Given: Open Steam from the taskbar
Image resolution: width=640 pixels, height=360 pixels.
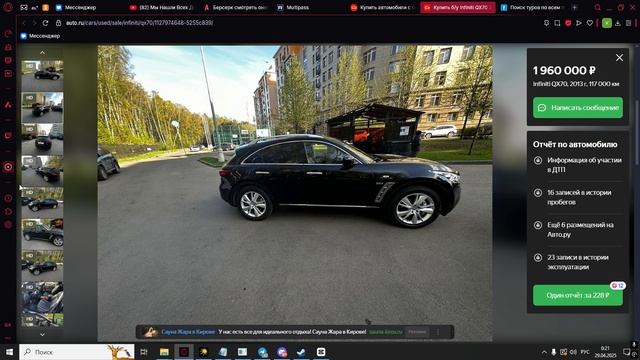Looking at the screenshot, I should (x=301, y=352).
